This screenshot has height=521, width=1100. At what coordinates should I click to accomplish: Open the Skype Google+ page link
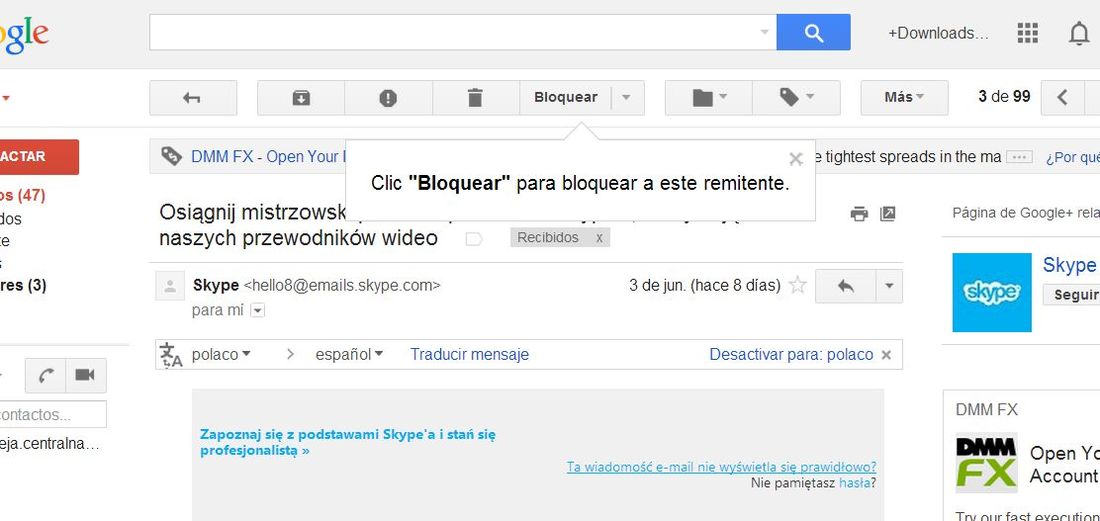(1071, 264)
